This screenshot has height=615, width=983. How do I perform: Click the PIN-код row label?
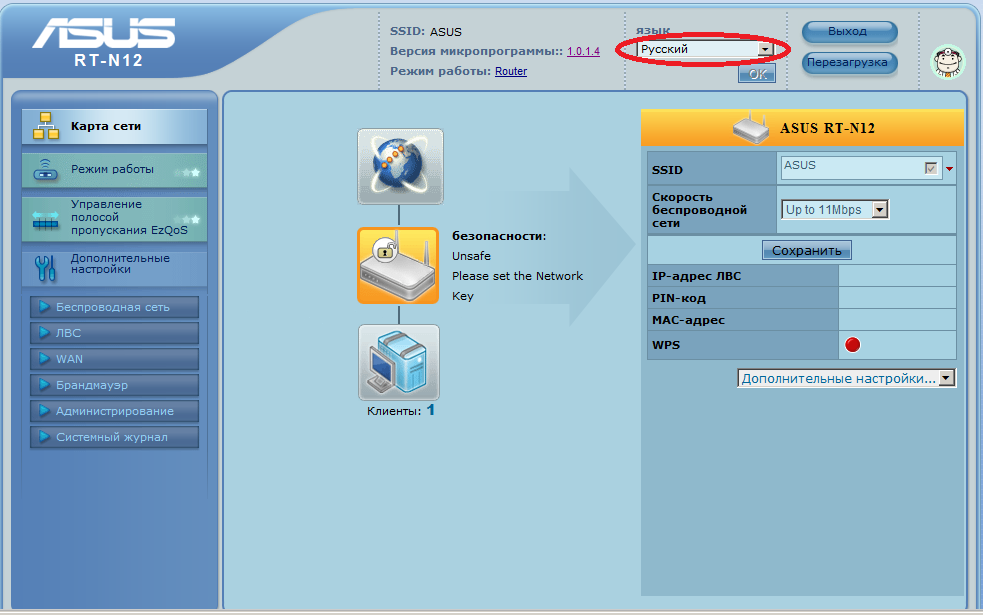pos(679,298)
